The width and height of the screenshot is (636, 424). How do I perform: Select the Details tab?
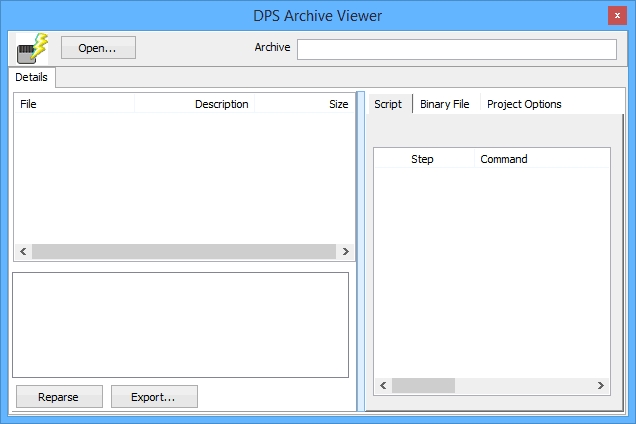point(32,77)
